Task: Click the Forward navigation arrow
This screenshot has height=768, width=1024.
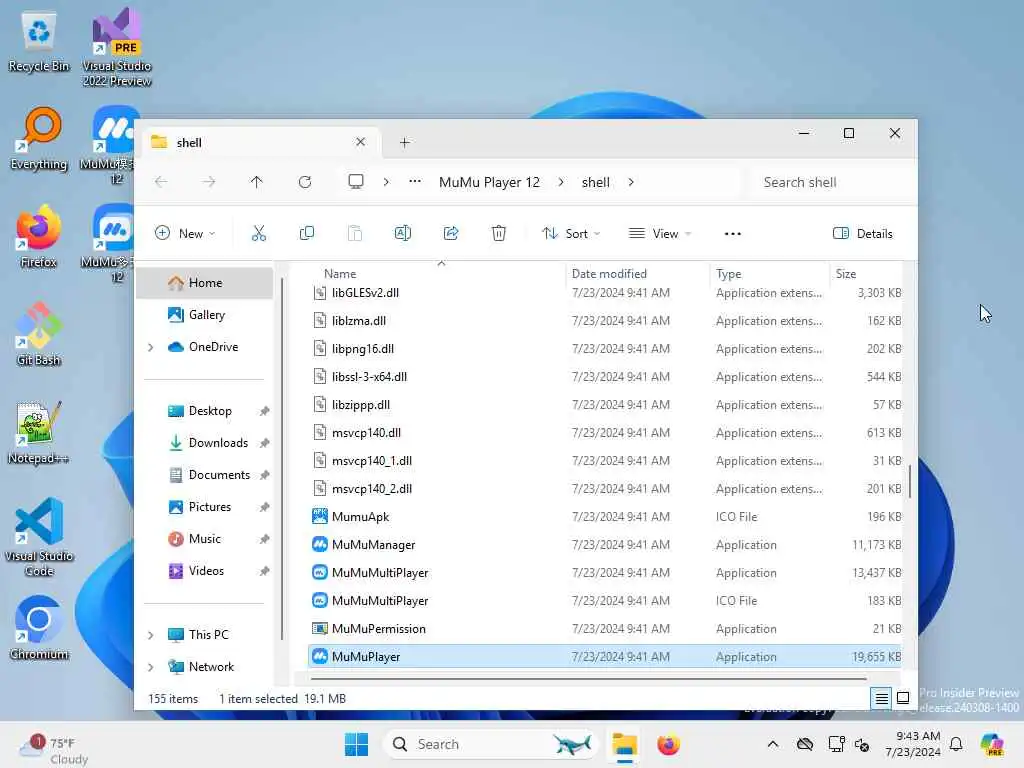Action: 208,182
